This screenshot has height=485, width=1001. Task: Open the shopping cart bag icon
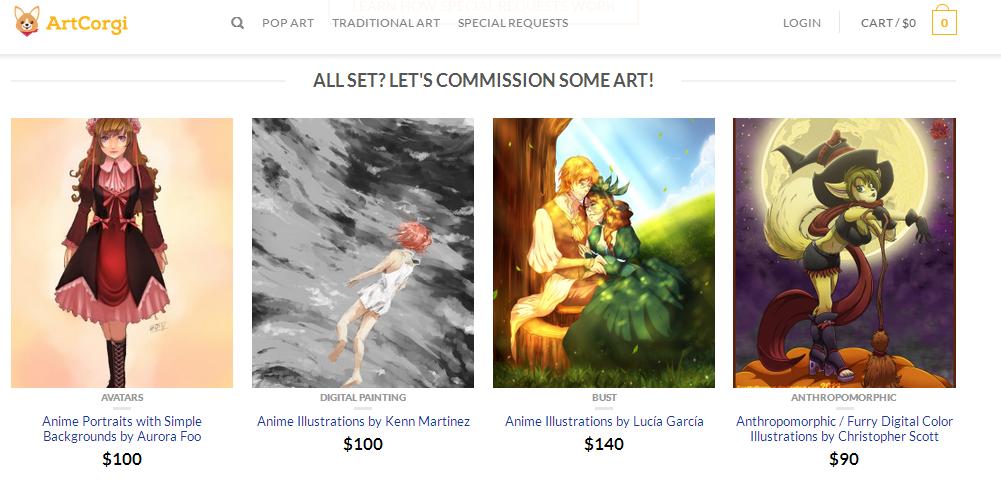[944, 20]
